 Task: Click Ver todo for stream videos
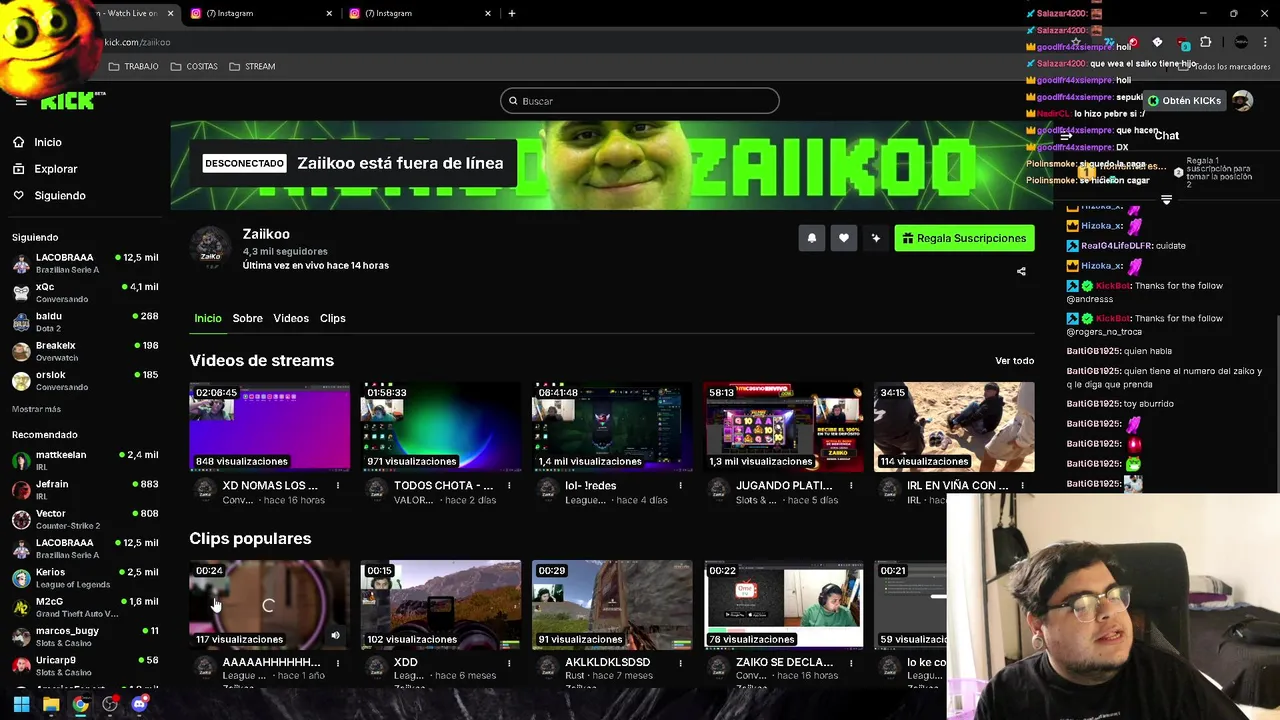tap(1014, 361)
